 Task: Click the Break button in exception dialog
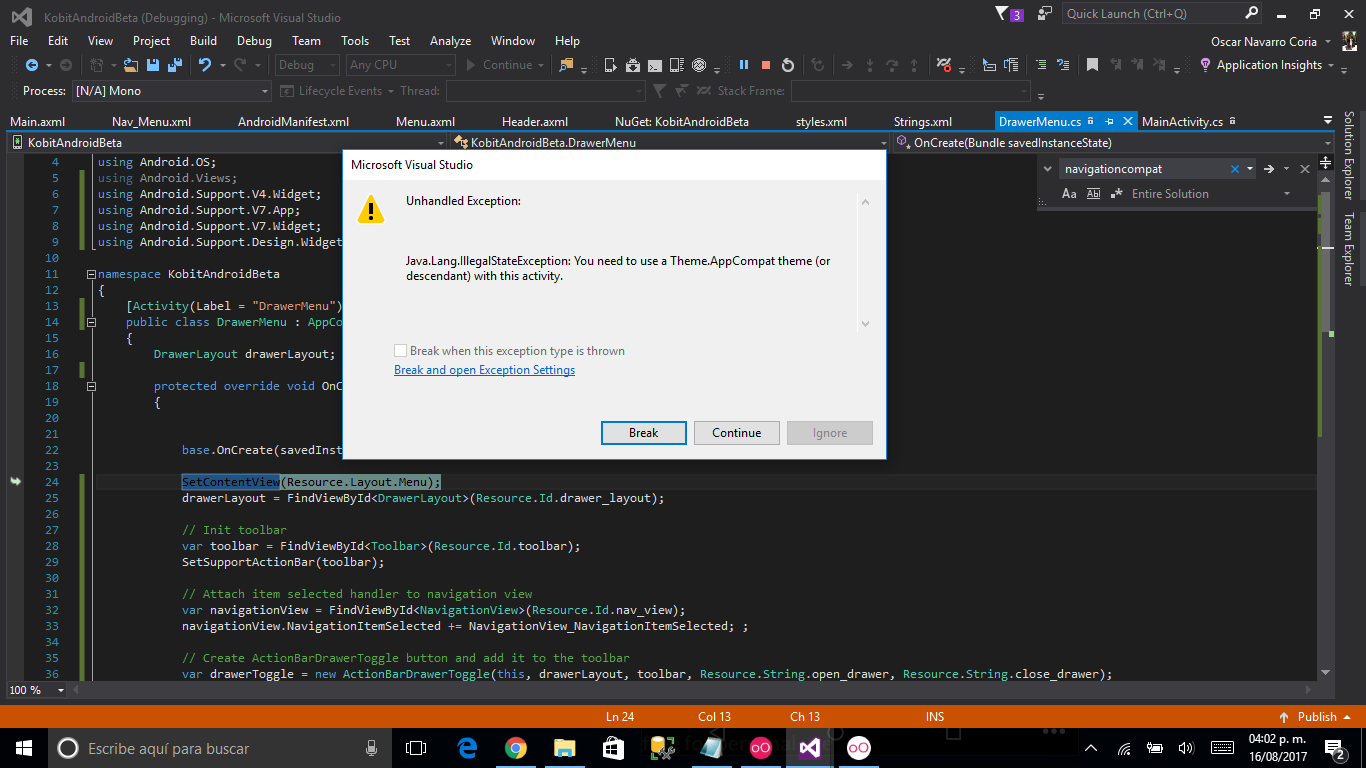643,433
